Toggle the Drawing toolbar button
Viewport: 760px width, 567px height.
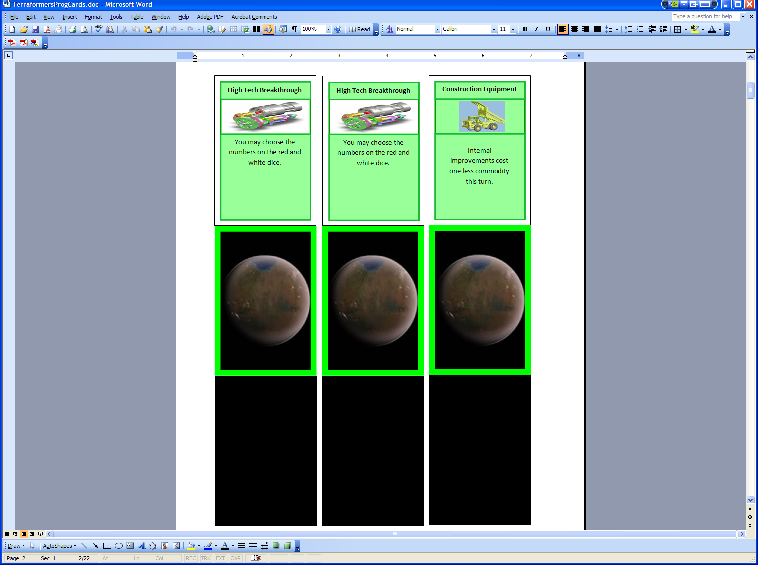click(268, 30)
